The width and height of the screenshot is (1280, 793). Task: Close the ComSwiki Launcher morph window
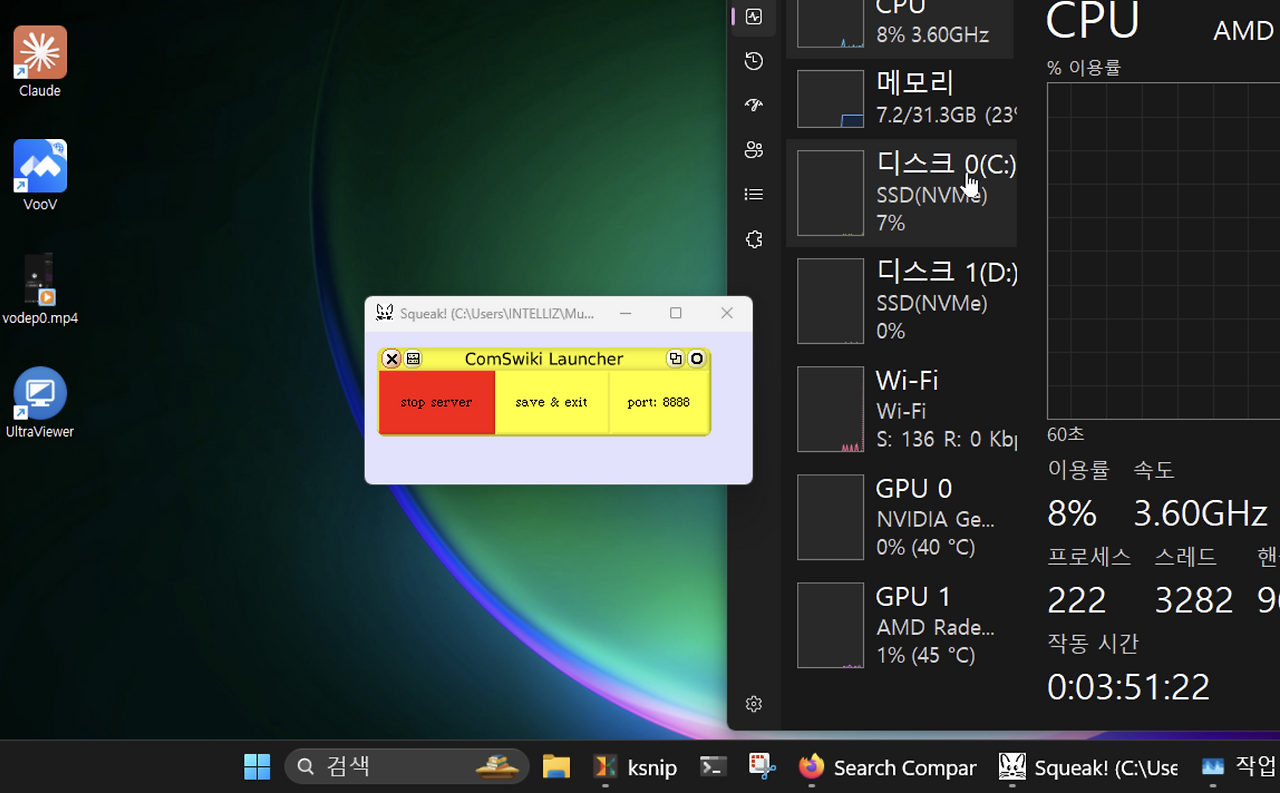[392, 359]
